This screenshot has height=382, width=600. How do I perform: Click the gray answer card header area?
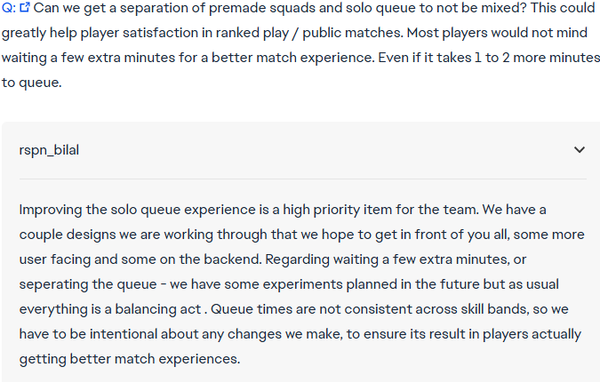tap(303, 150)
